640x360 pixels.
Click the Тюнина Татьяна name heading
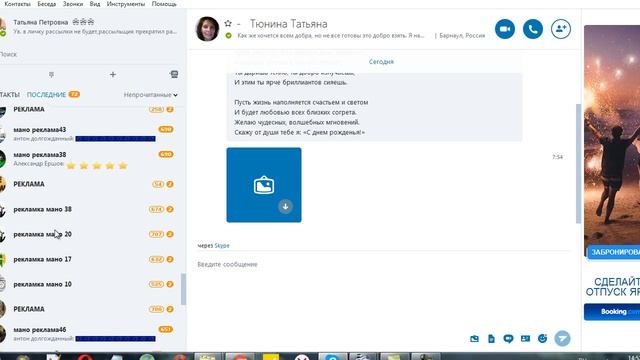click(x=288, y=24)
